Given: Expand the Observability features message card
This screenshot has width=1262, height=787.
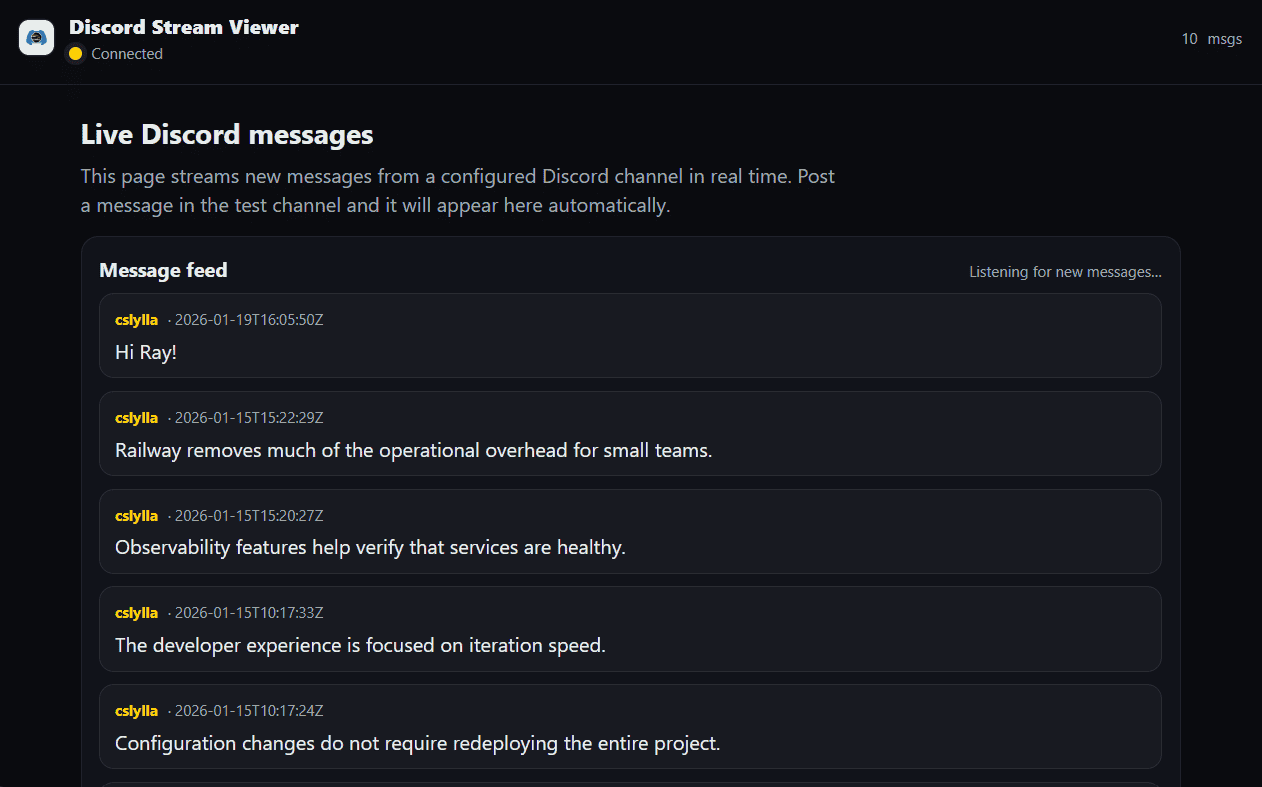Looking at the screenshot, I should pyautogui.click(x=630, y=531).
